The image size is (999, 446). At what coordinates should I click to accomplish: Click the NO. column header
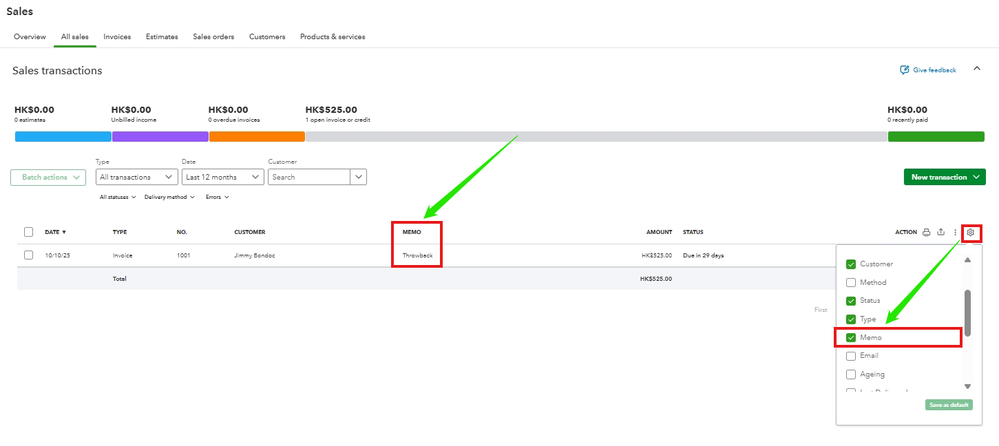pos(182,233)
